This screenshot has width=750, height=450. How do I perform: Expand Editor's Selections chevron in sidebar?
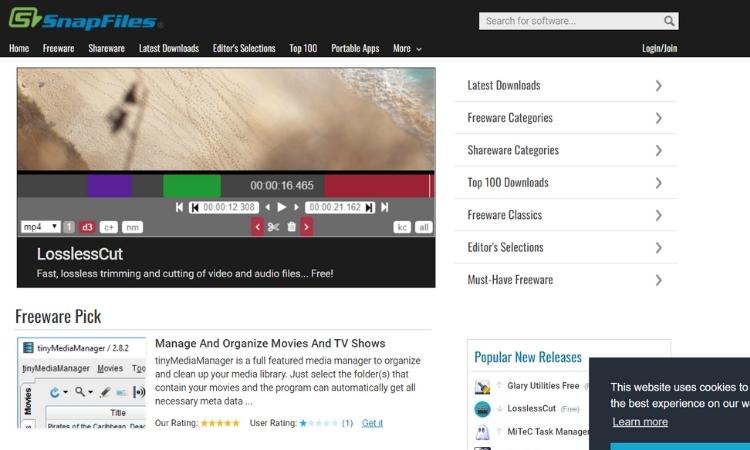pyautogui.click(x=659, y=248)
